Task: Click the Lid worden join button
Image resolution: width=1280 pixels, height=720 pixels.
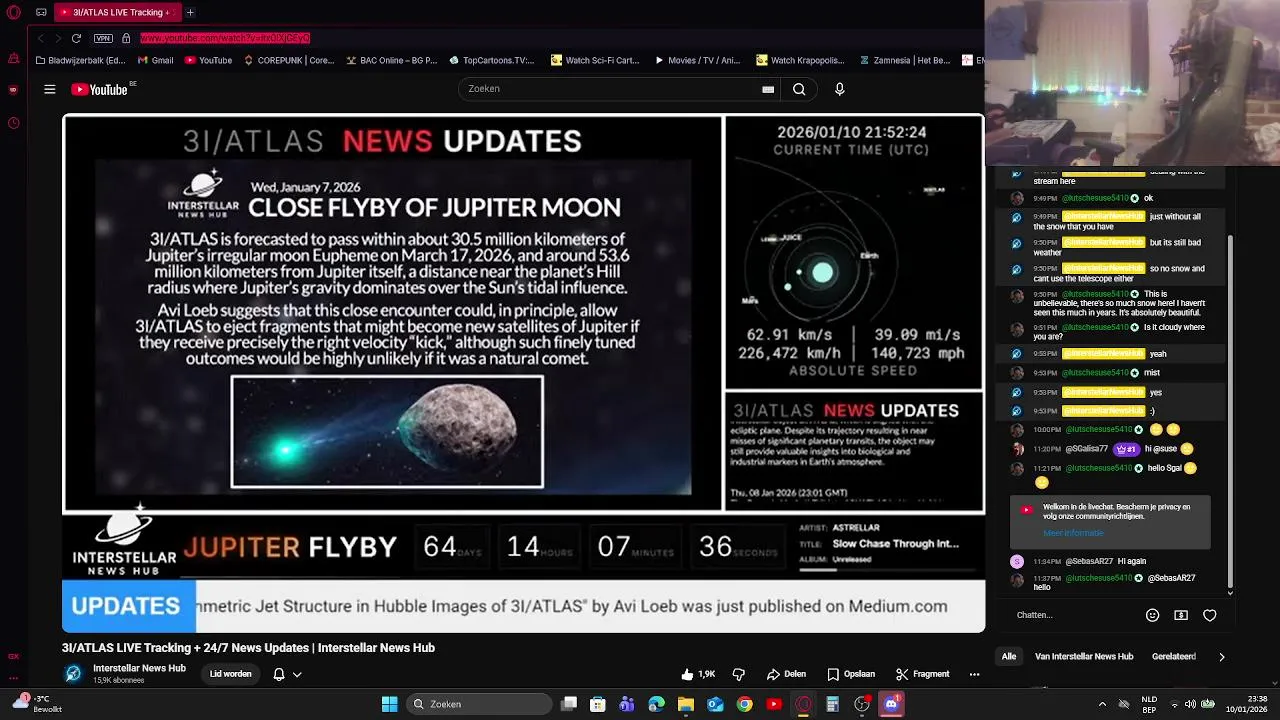Action: 230,674
